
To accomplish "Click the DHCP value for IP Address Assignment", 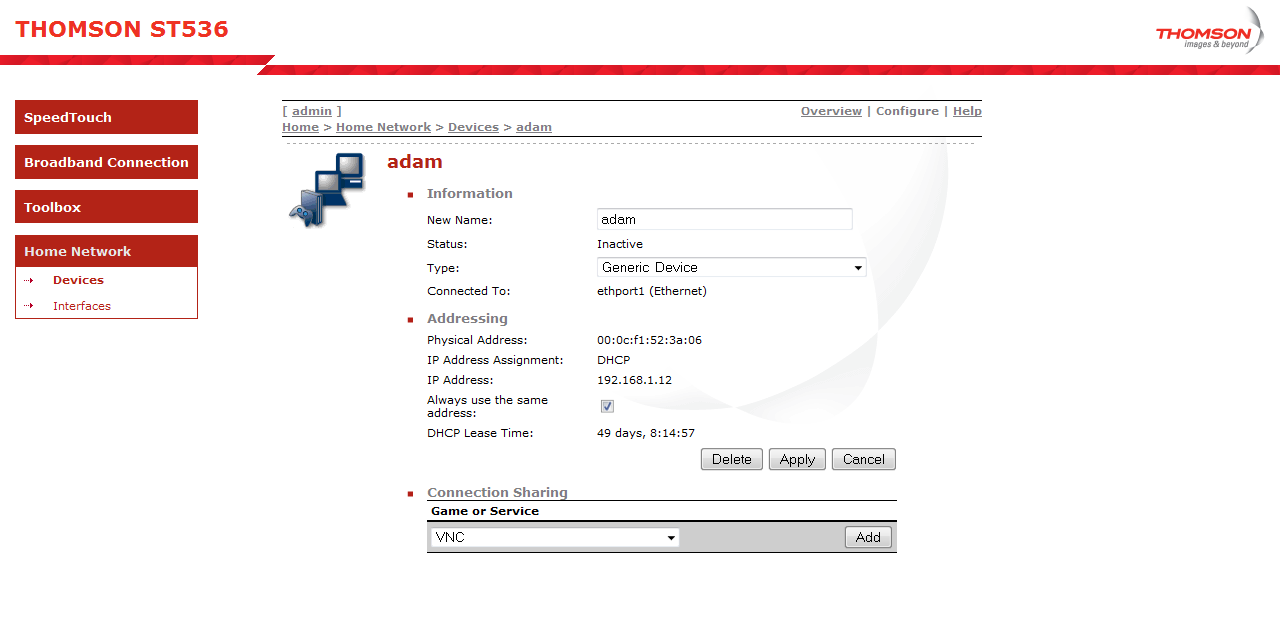I will coord(614,360).
